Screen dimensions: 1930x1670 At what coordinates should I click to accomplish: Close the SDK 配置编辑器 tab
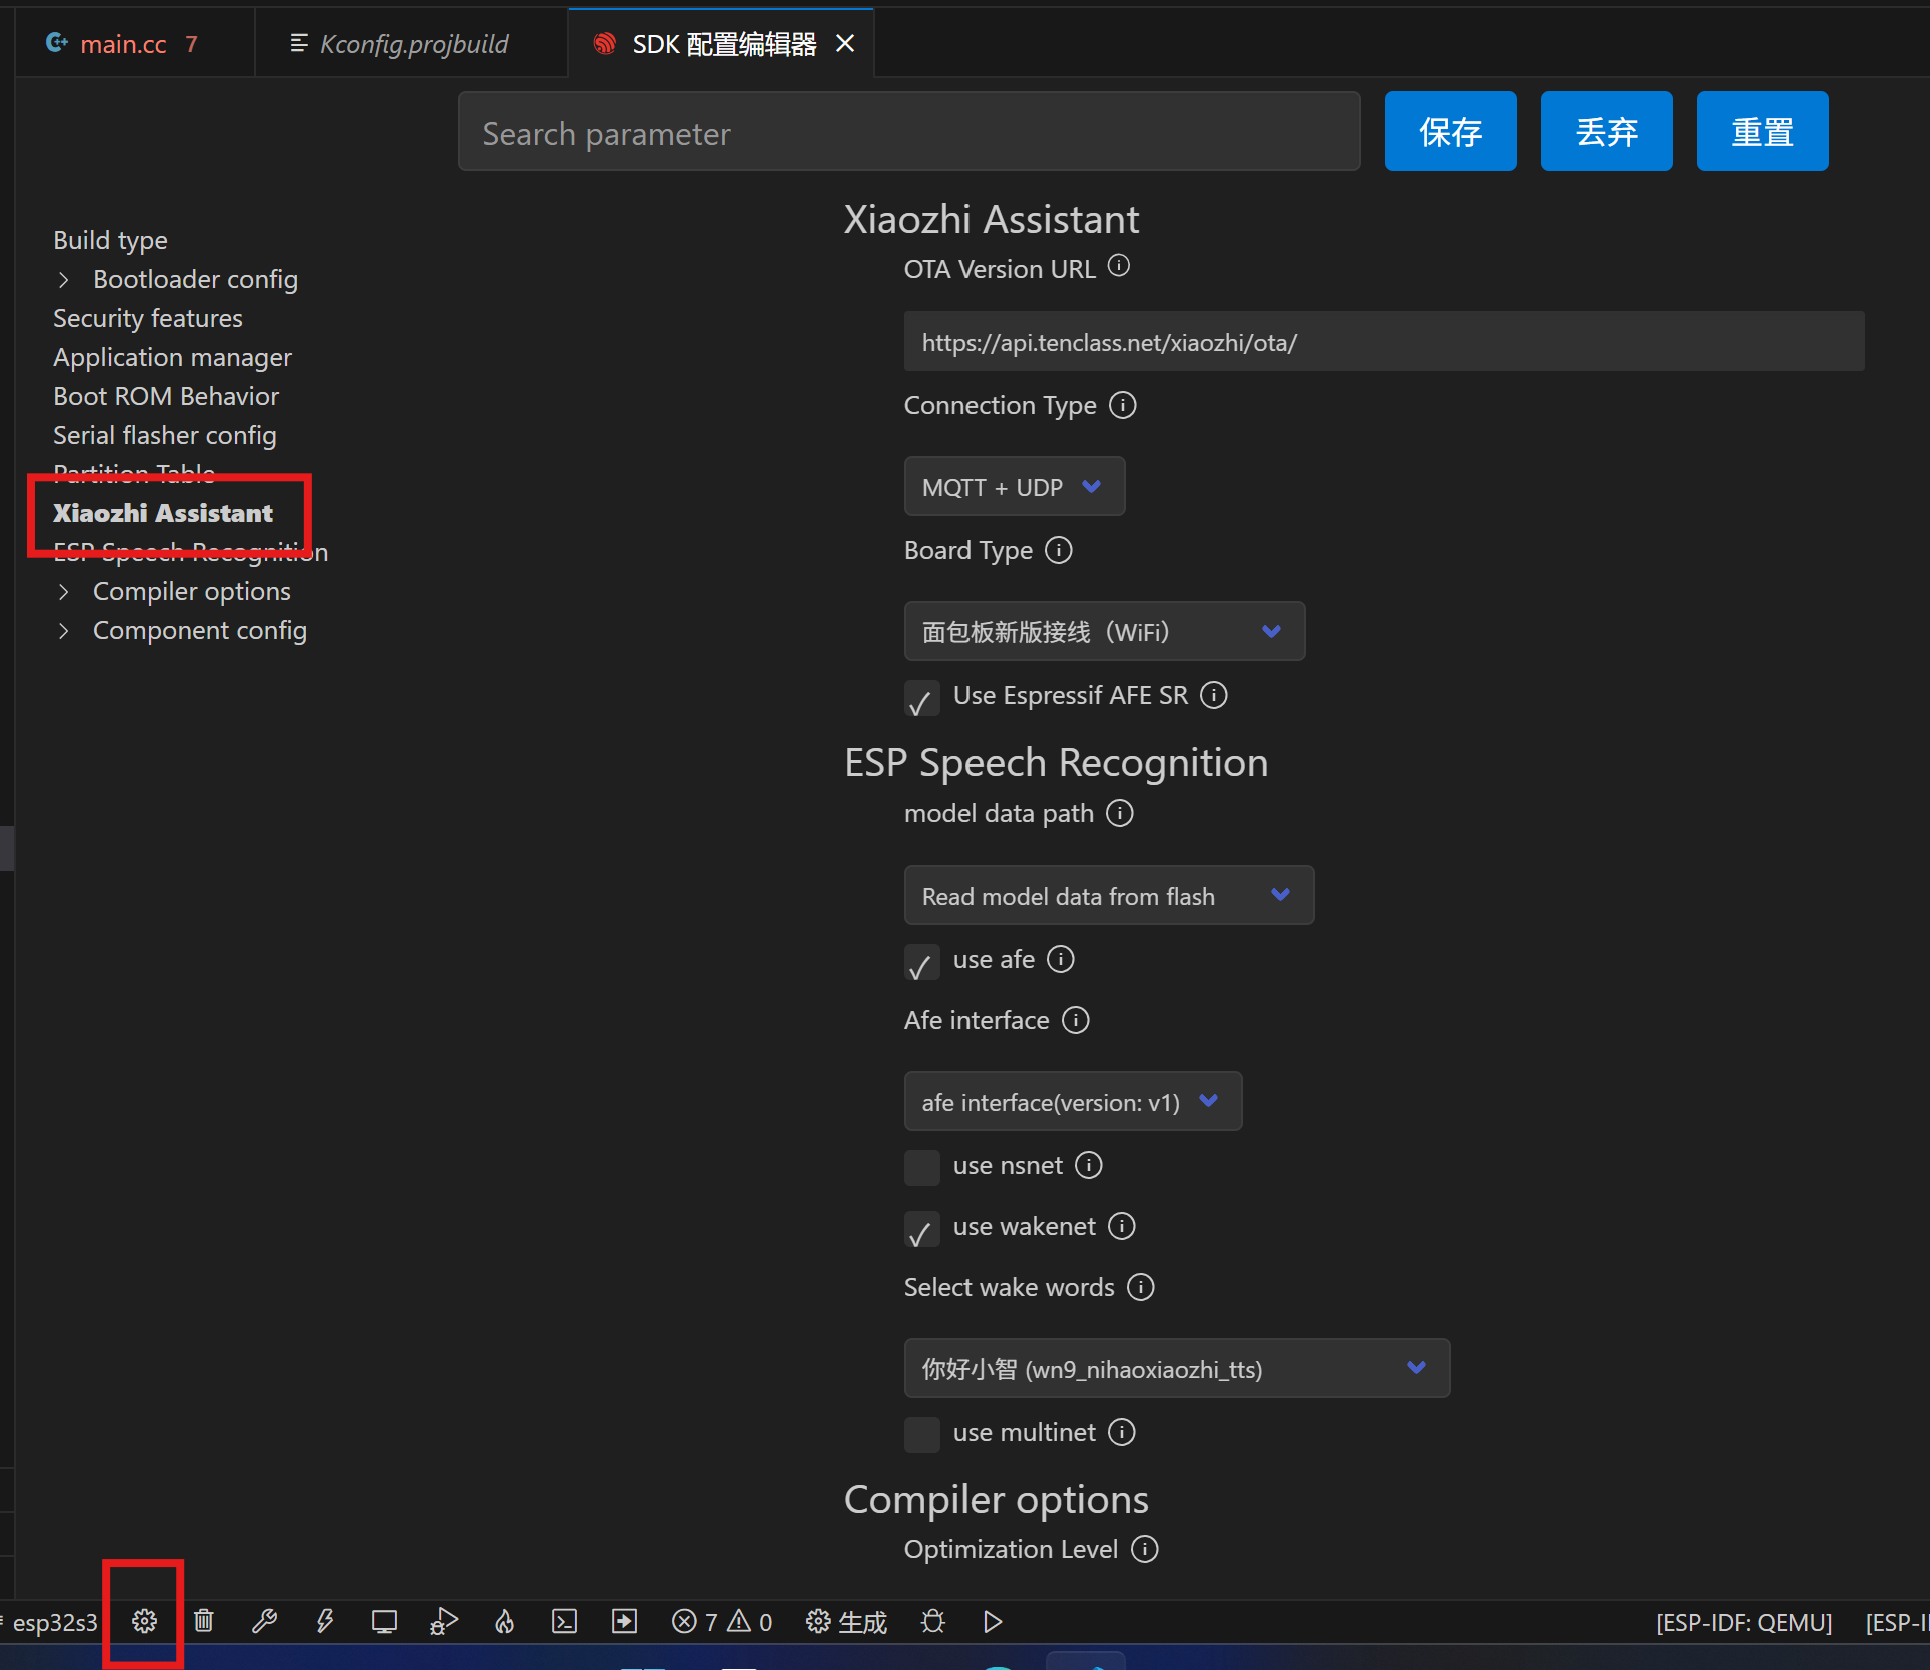click(x=845, y=43)
